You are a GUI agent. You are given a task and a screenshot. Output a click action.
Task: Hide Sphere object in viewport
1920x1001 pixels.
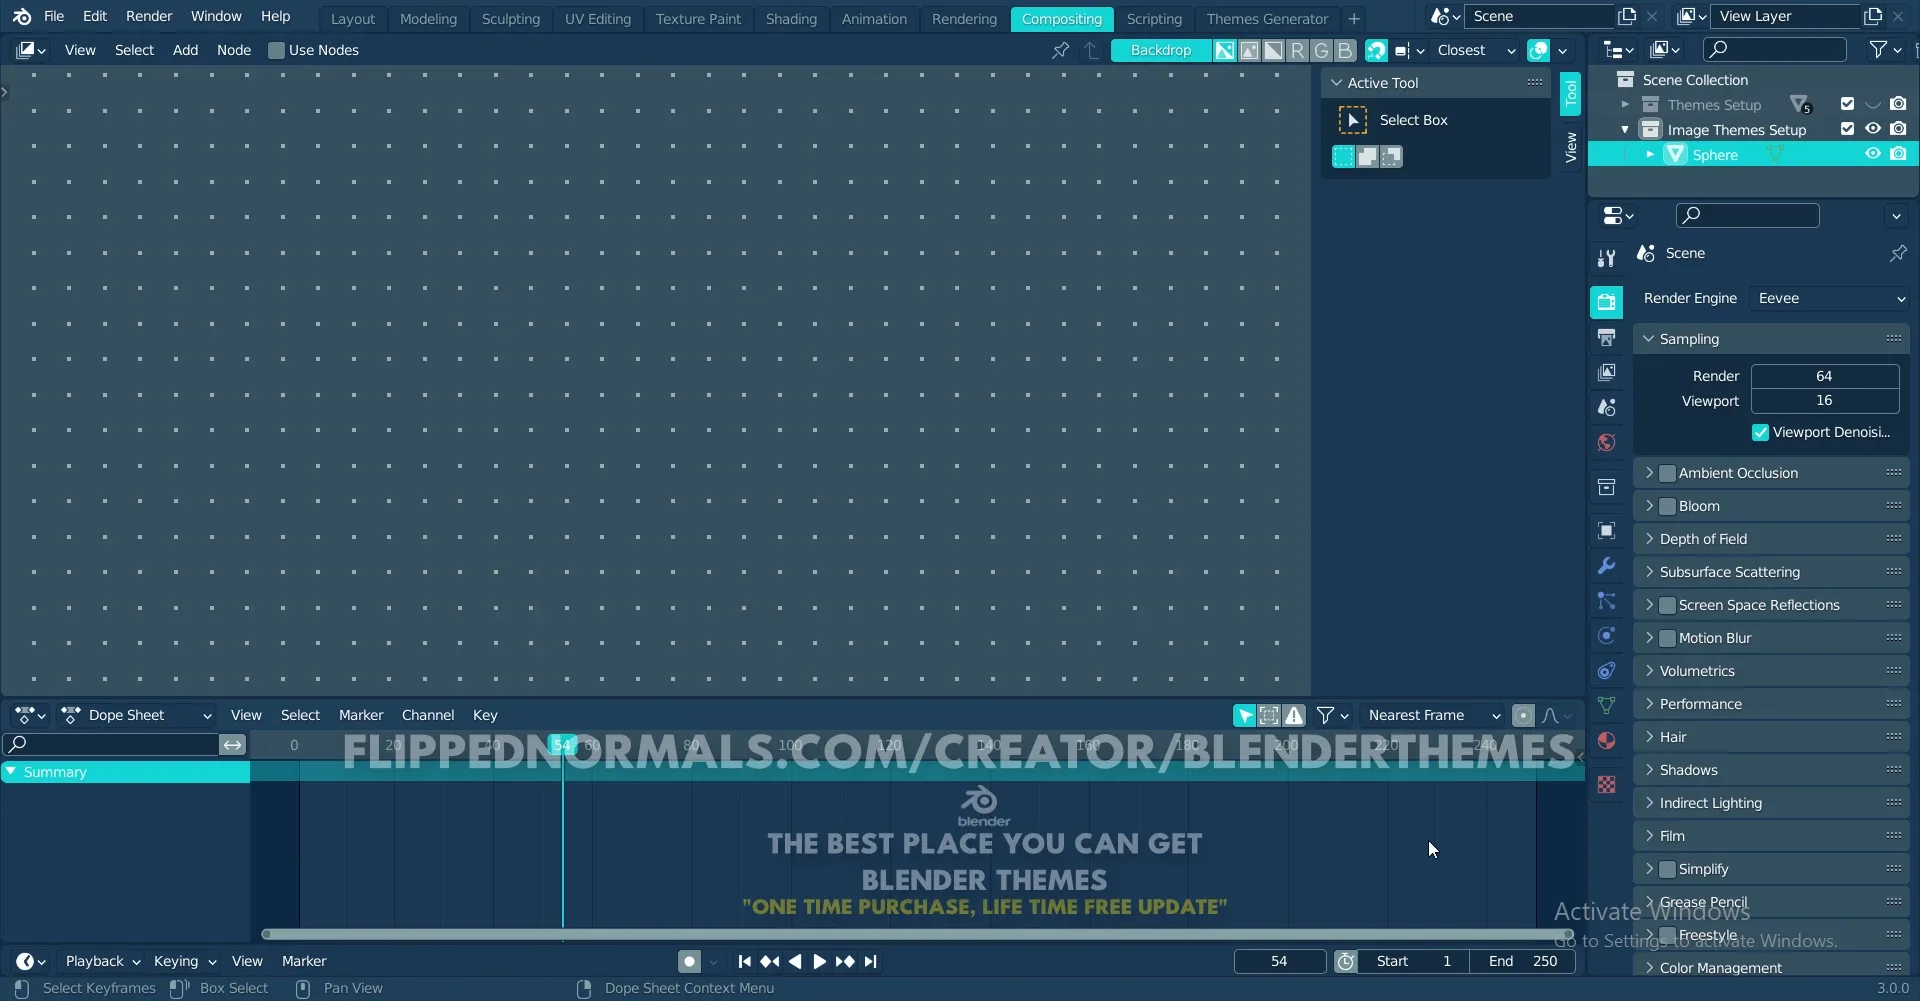click(x=1872, y=154)
